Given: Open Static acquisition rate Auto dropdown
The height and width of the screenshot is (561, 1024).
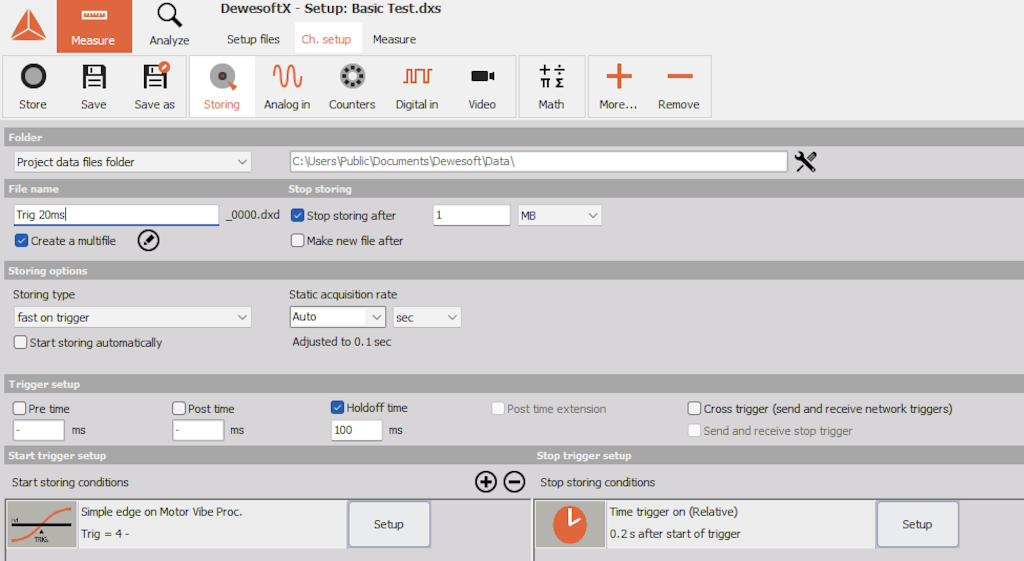Looking at the screenshot, I should coord(338,317).
